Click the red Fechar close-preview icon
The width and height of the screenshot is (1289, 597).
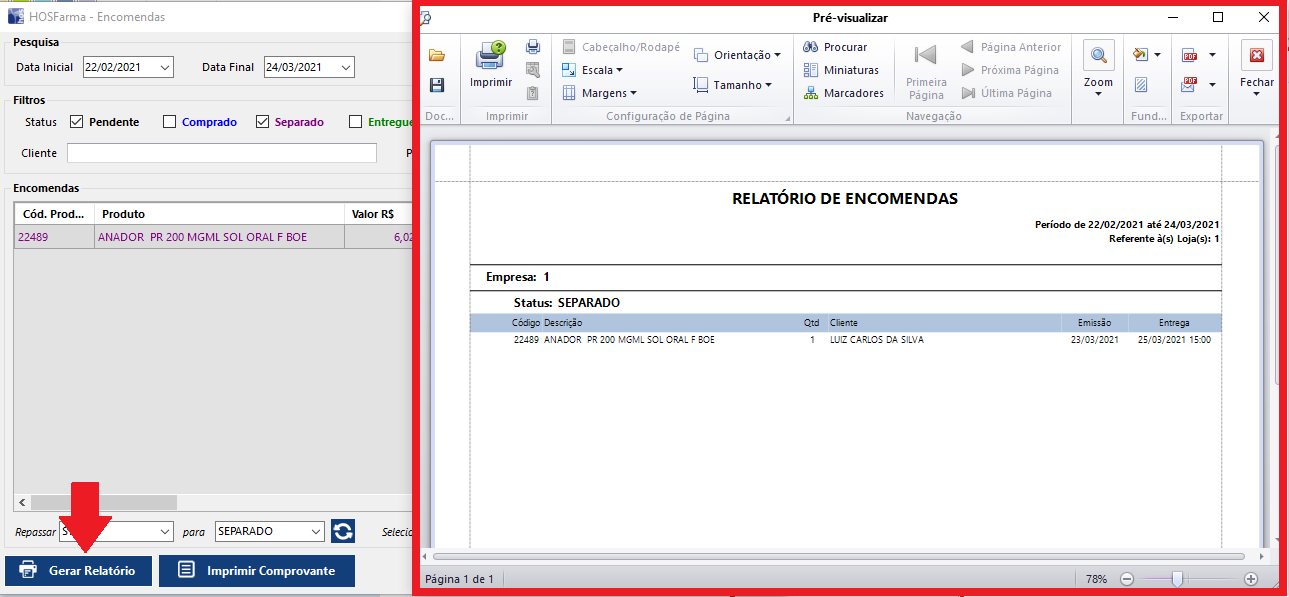pyautogui.click(x=1257, y=56)
